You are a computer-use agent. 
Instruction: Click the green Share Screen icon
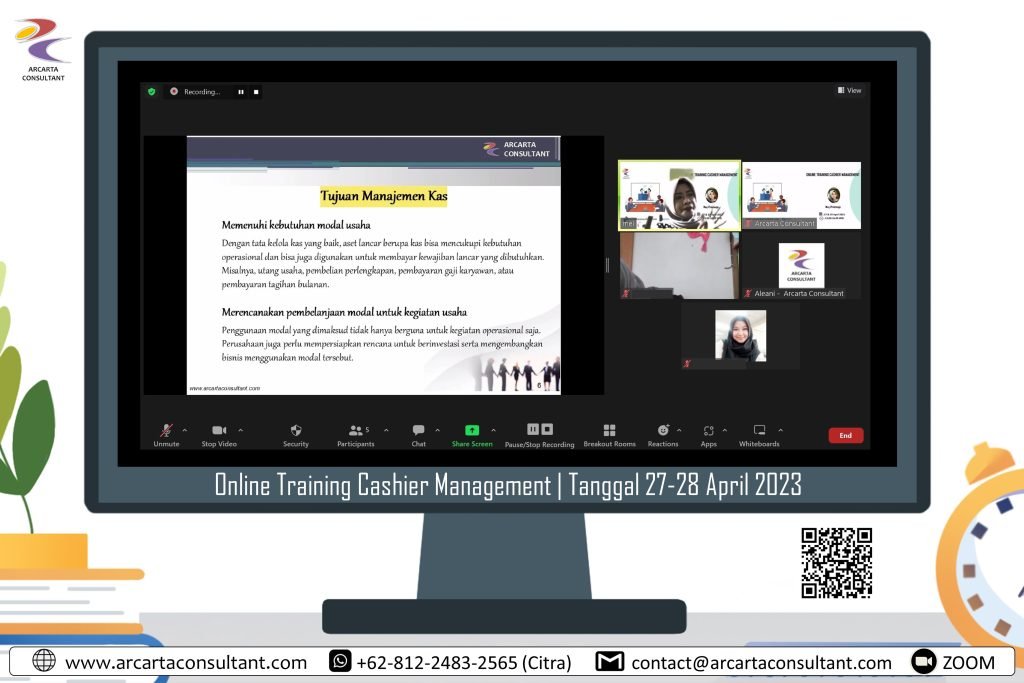click(x=472, y=430)
